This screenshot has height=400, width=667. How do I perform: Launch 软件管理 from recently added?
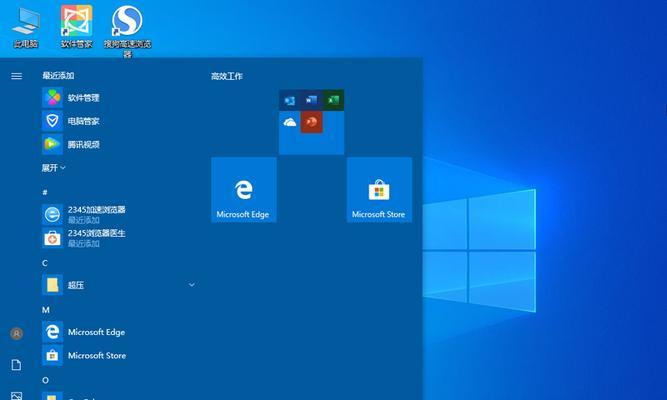[x=119, y=98]
